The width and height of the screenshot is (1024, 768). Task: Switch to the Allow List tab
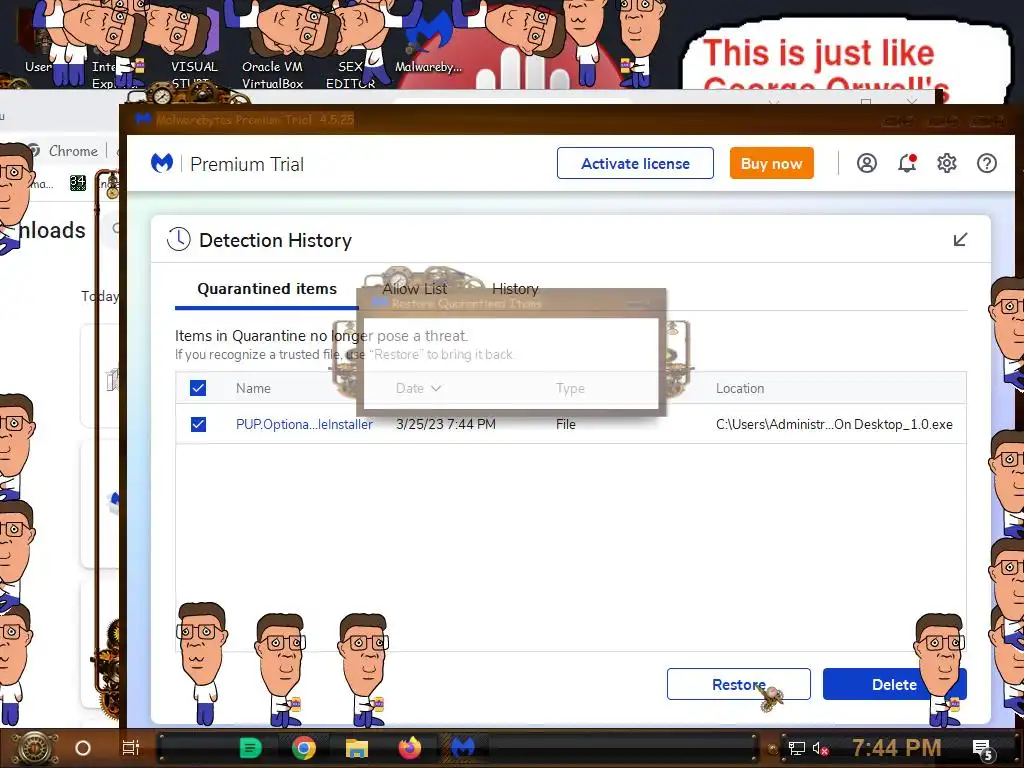coord(415,289)
